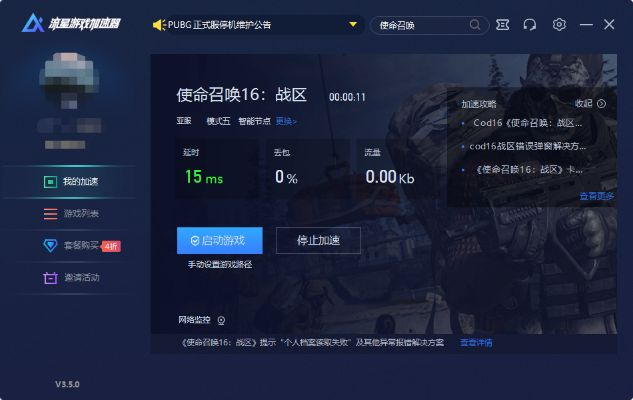This screenshot has width=633, height=400.
Task: Click 查看更多 link in guide panel
Action: tap(597, 196)
